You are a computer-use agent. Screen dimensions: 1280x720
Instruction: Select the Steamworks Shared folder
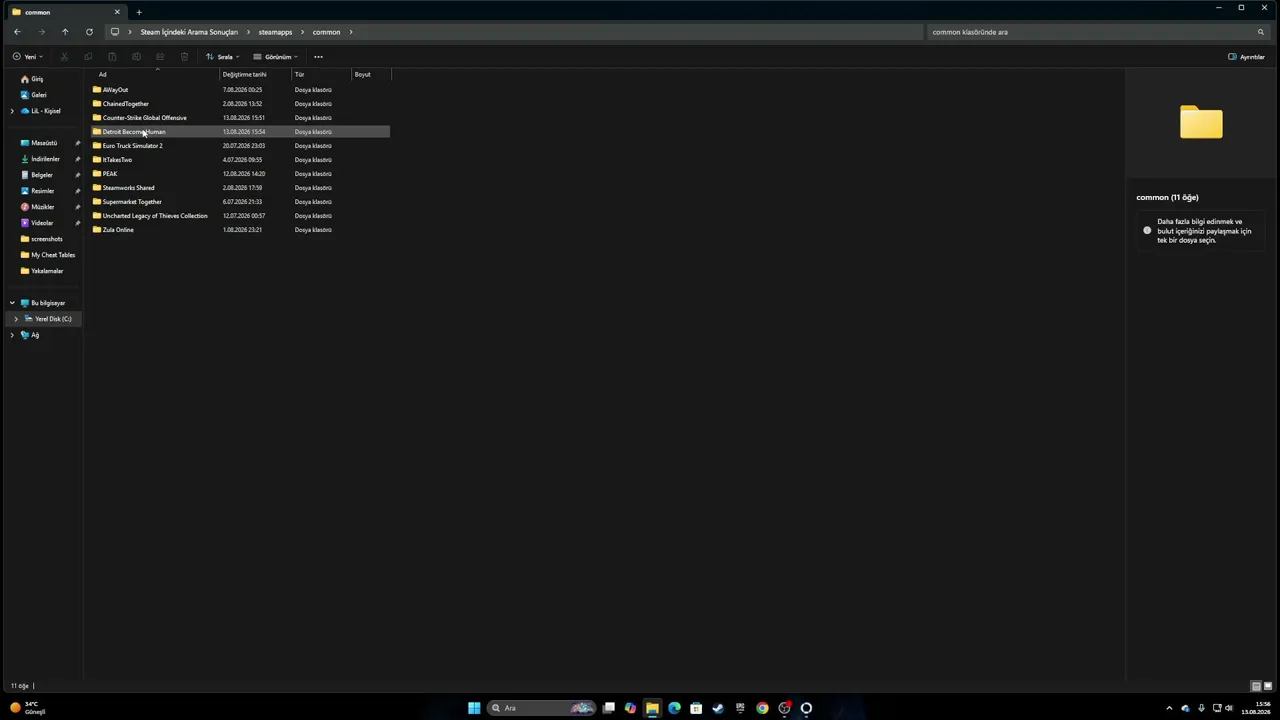(x=240, y=188)
